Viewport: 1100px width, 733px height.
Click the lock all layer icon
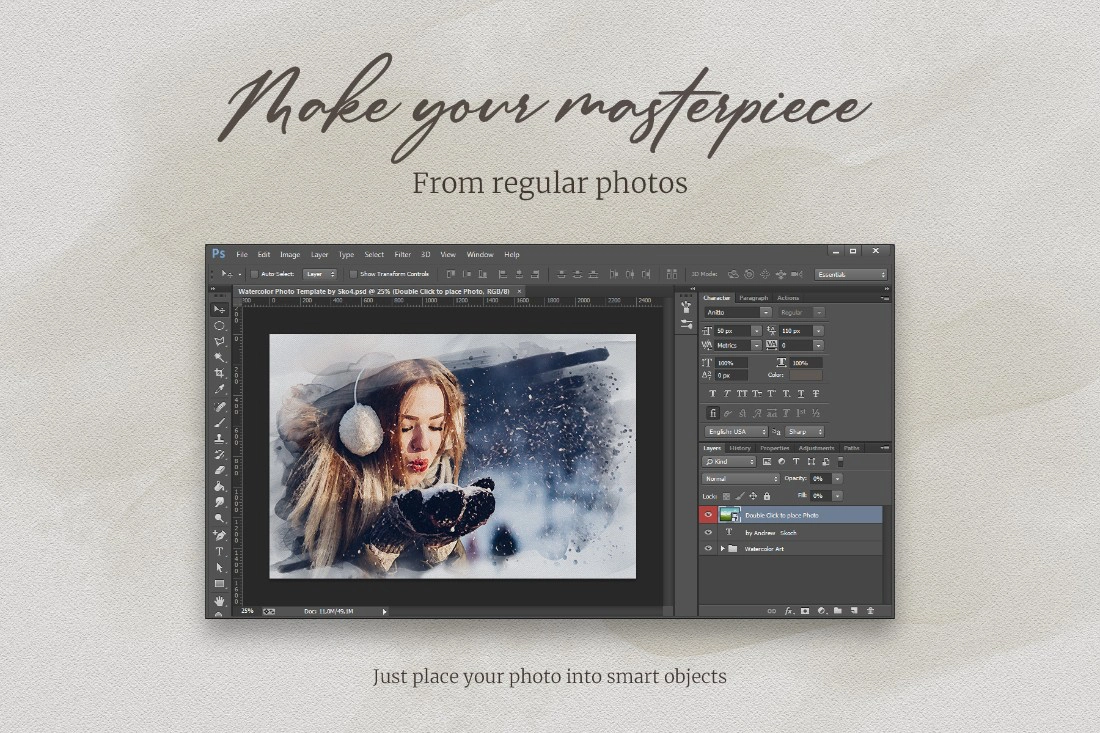[x=767, y=496]
